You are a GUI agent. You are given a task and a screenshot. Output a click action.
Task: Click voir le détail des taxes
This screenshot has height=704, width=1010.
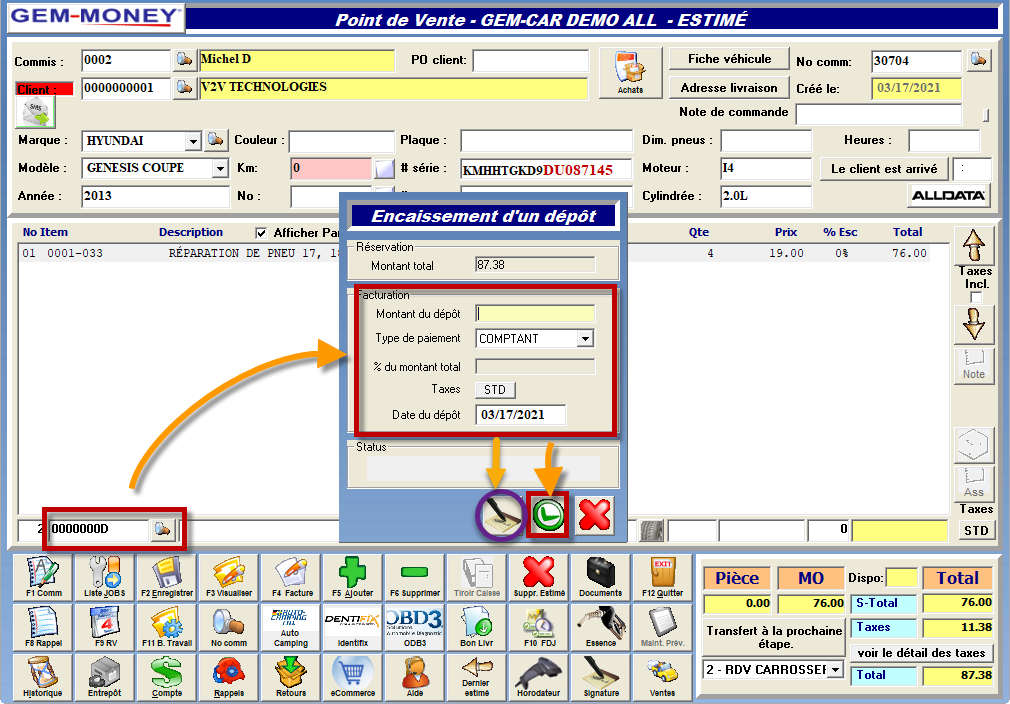pos(921,653)
